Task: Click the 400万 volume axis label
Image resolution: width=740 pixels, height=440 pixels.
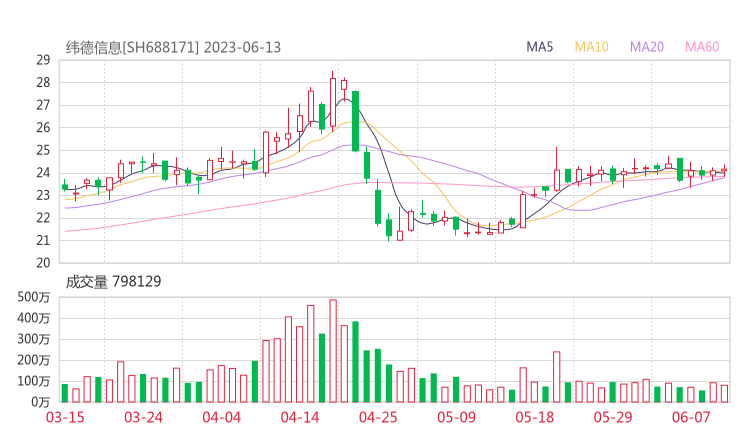Action: (34, 318)
